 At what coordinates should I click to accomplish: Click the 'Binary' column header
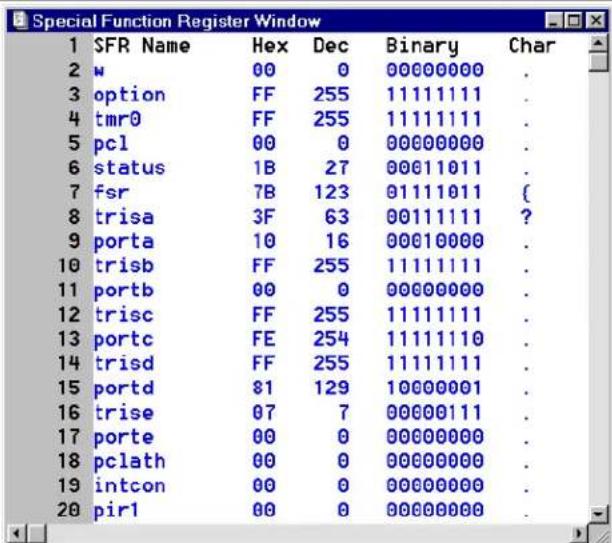(x=422, y=46)
